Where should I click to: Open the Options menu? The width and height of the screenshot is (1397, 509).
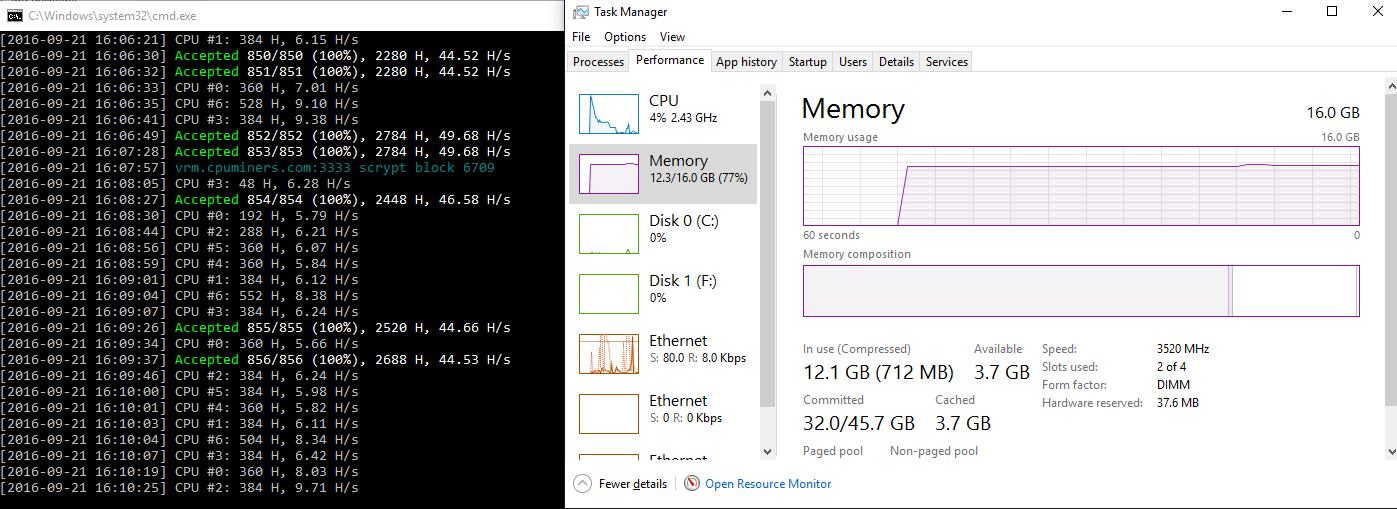point(625,37)
